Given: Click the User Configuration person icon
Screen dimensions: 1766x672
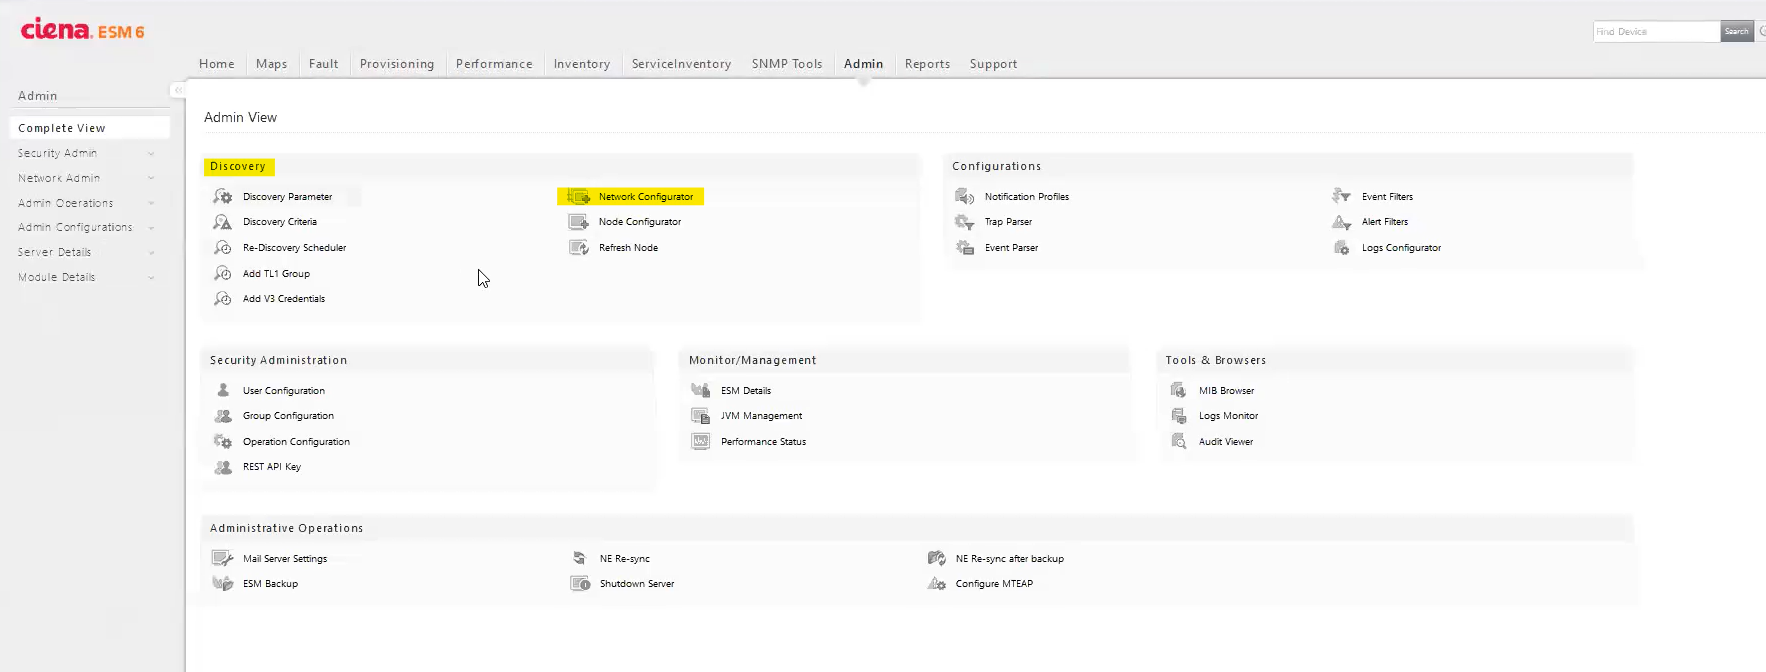Looking at the screenshot, I should pos(223,390).
